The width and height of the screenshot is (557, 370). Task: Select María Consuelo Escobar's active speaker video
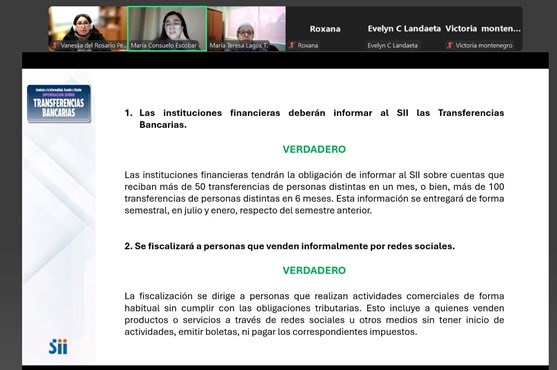pyautogui.click(x=167, y=29)
